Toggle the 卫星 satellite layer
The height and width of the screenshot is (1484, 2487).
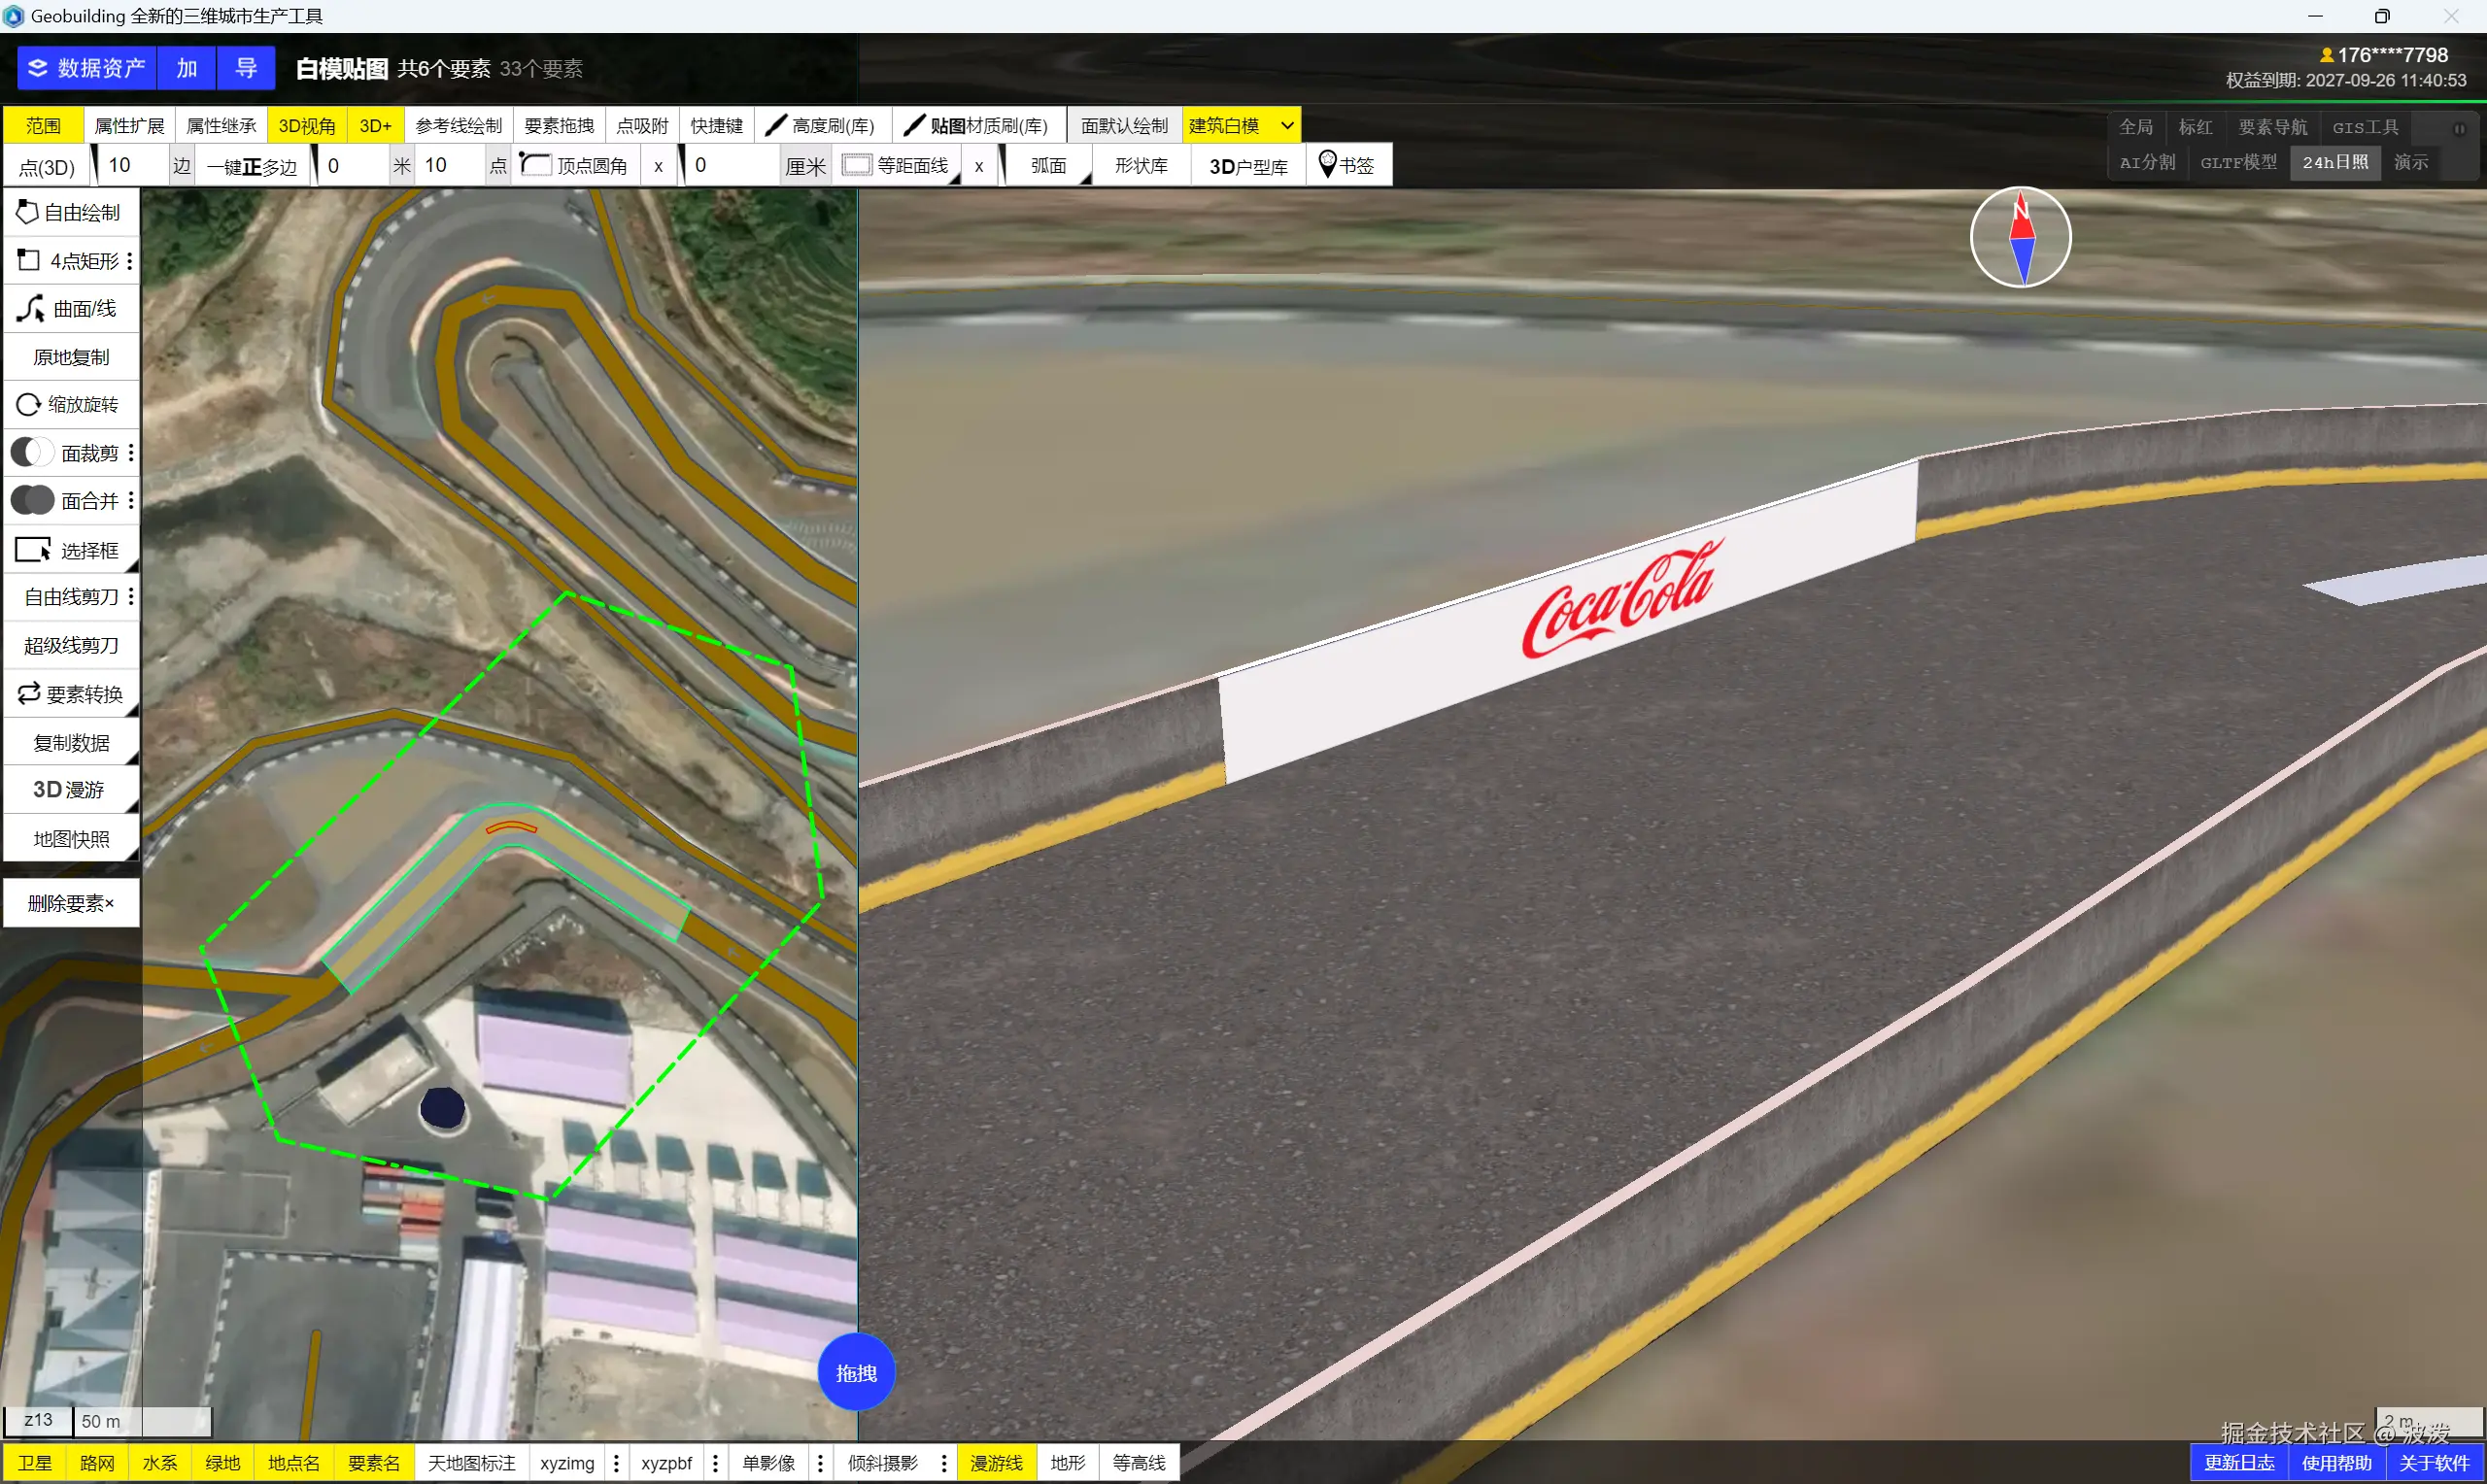pyautogui.click(x=35, y=1463)
